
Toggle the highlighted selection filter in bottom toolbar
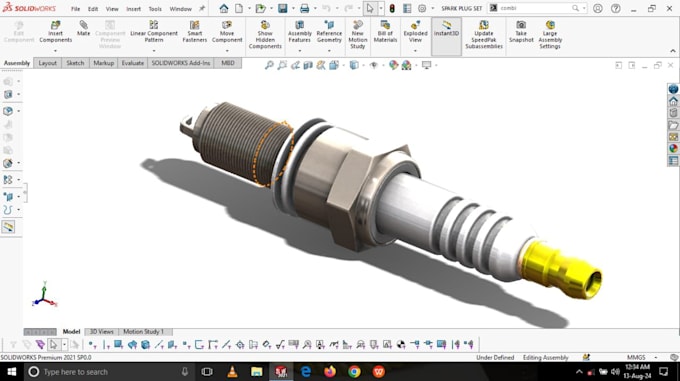click(x=53, y=345)
